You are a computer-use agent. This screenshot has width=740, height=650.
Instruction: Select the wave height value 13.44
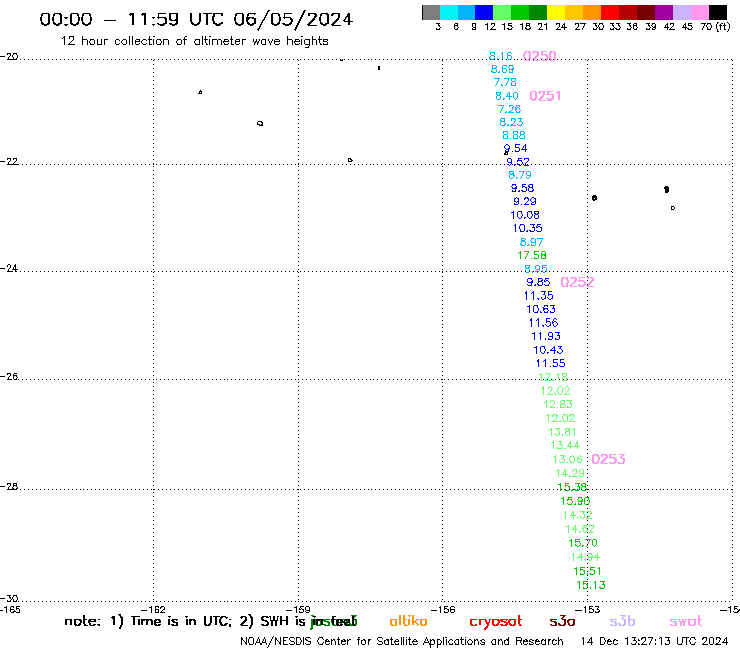[565, 445]
